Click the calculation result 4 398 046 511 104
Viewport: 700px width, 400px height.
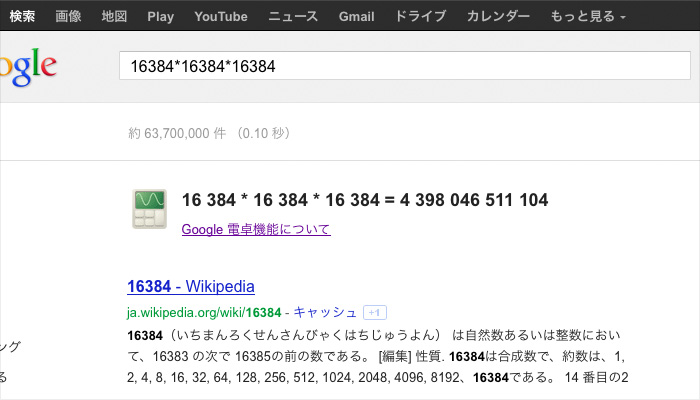[474, 200]
